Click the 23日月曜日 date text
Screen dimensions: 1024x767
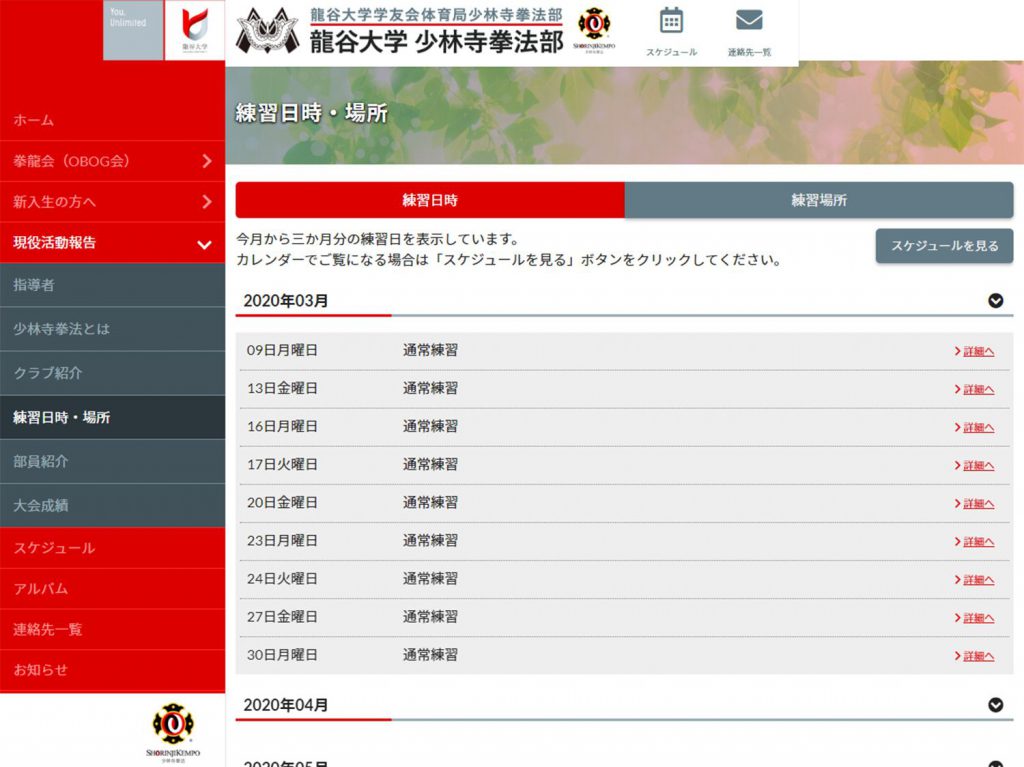click(282, 540)
